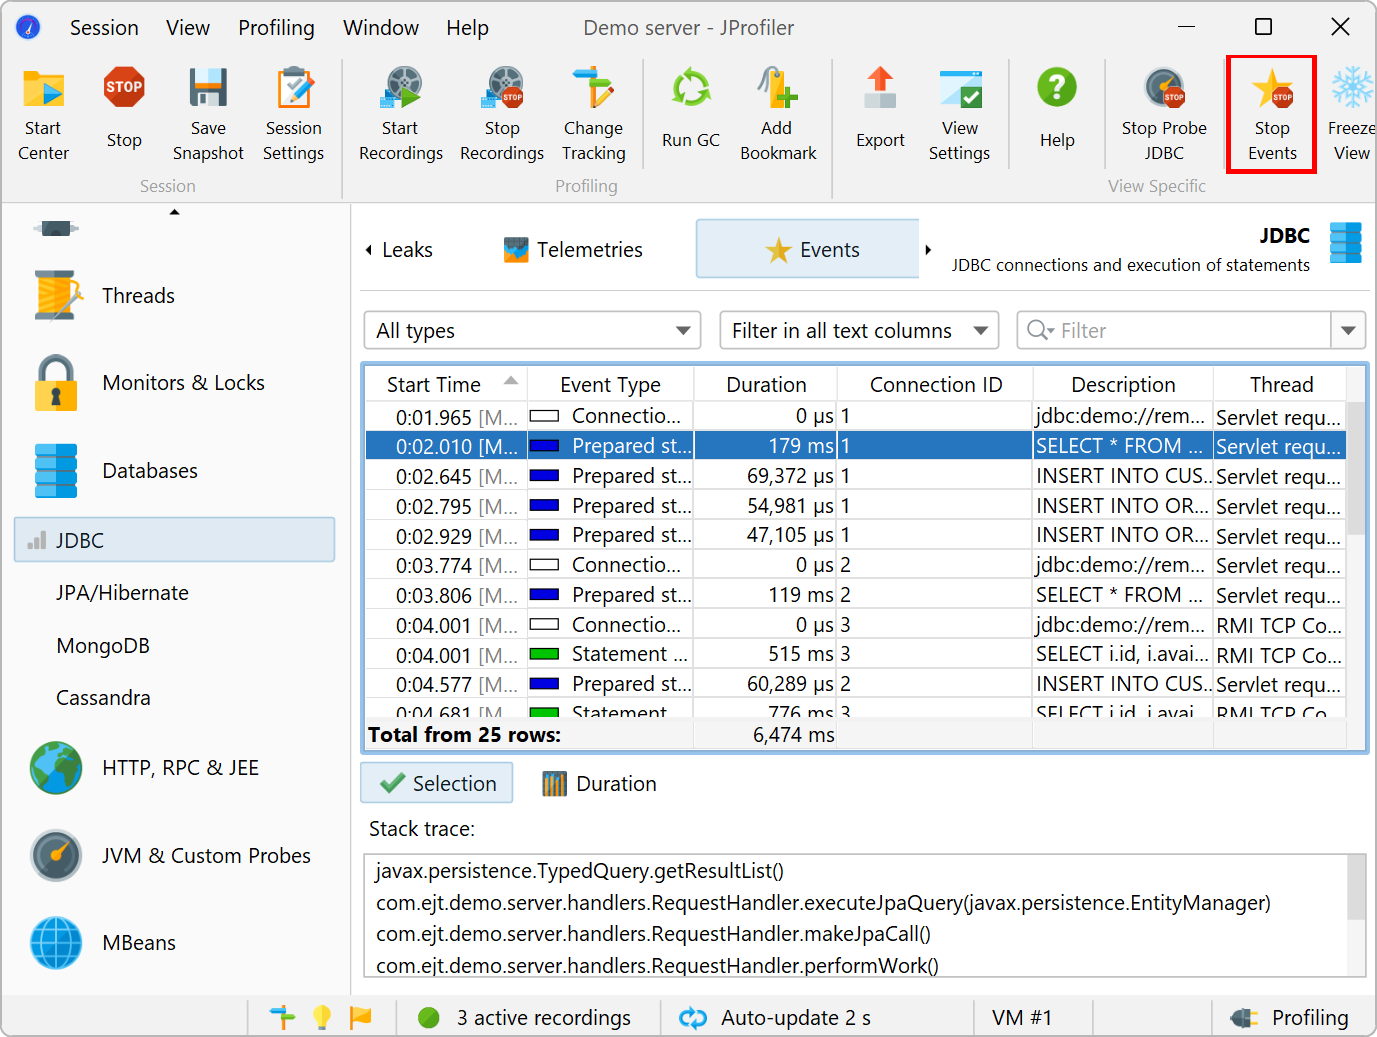Viewport: 1377px width, 1037px height.
Task: Open the Window menu
Action: point(381,28)
